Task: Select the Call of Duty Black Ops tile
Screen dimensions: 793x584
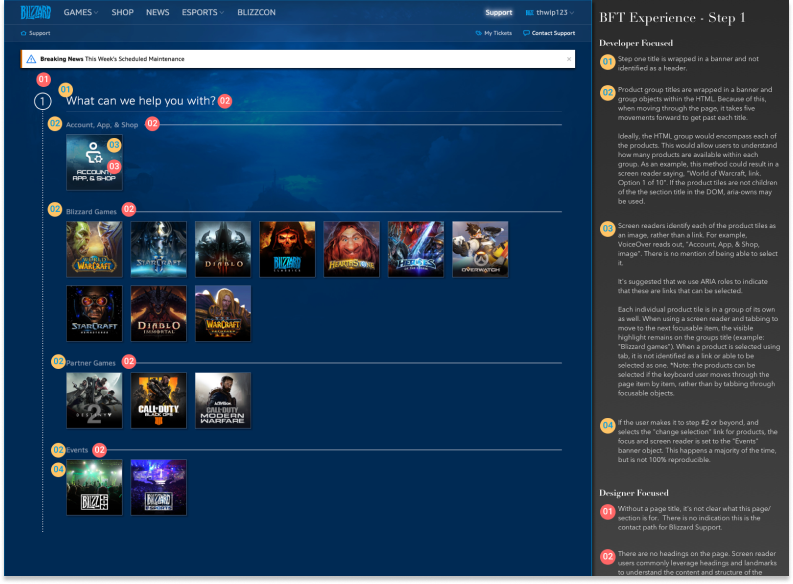Action: pyautogui.click(x=158, y=400)
